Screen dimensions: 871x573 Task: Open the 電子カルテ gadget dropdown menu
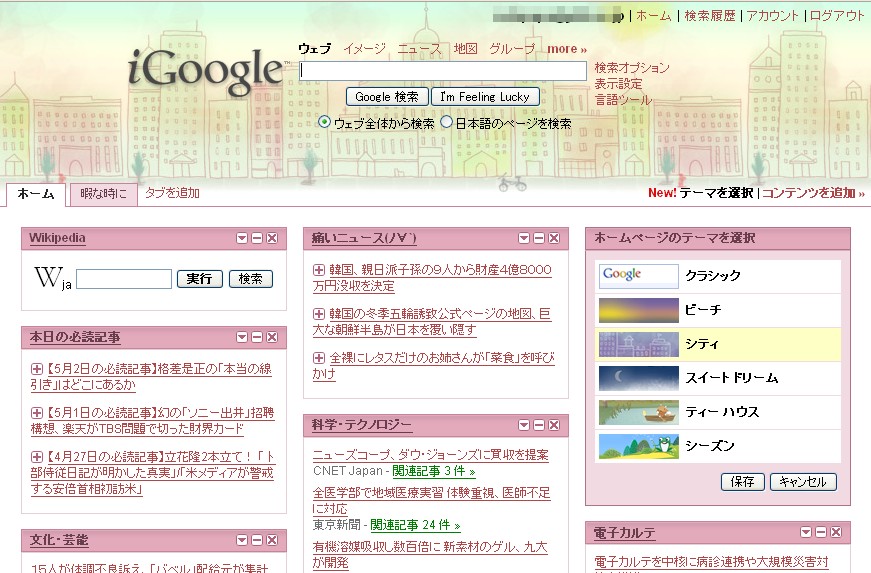[x=806, y=532]
